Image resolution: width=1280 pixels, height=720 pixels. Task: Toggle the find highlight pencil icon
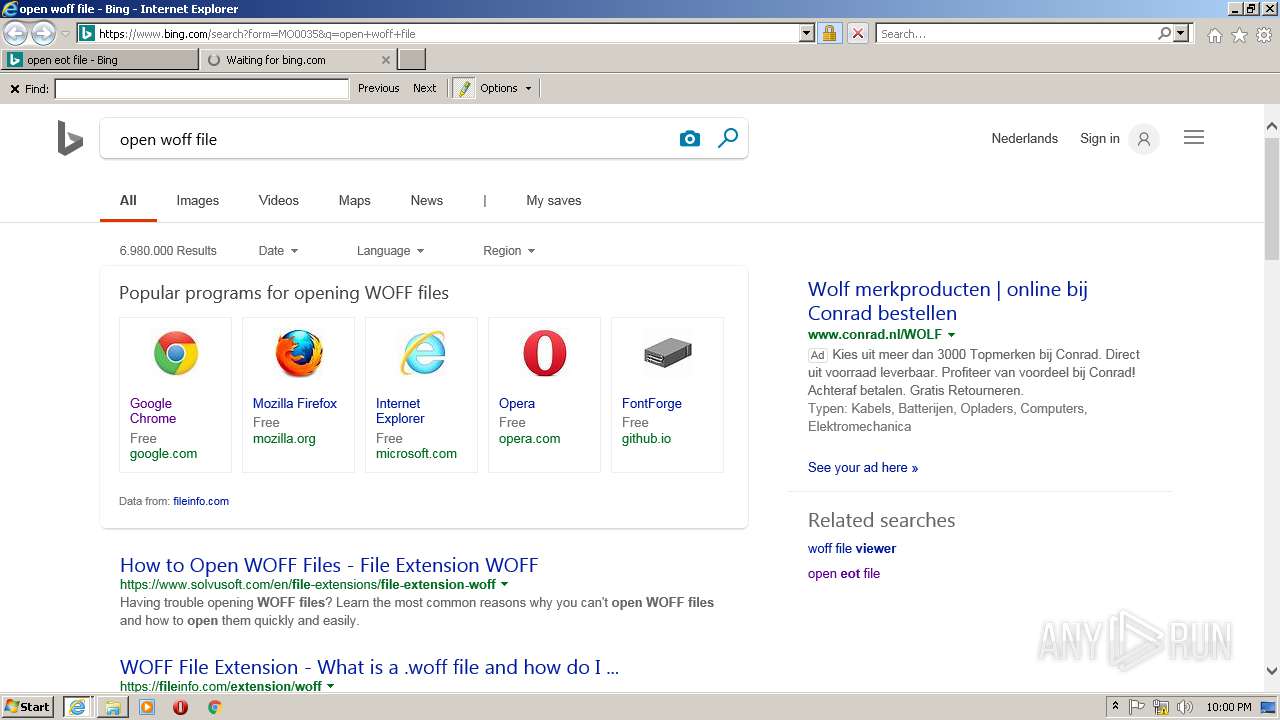[463, 88]
